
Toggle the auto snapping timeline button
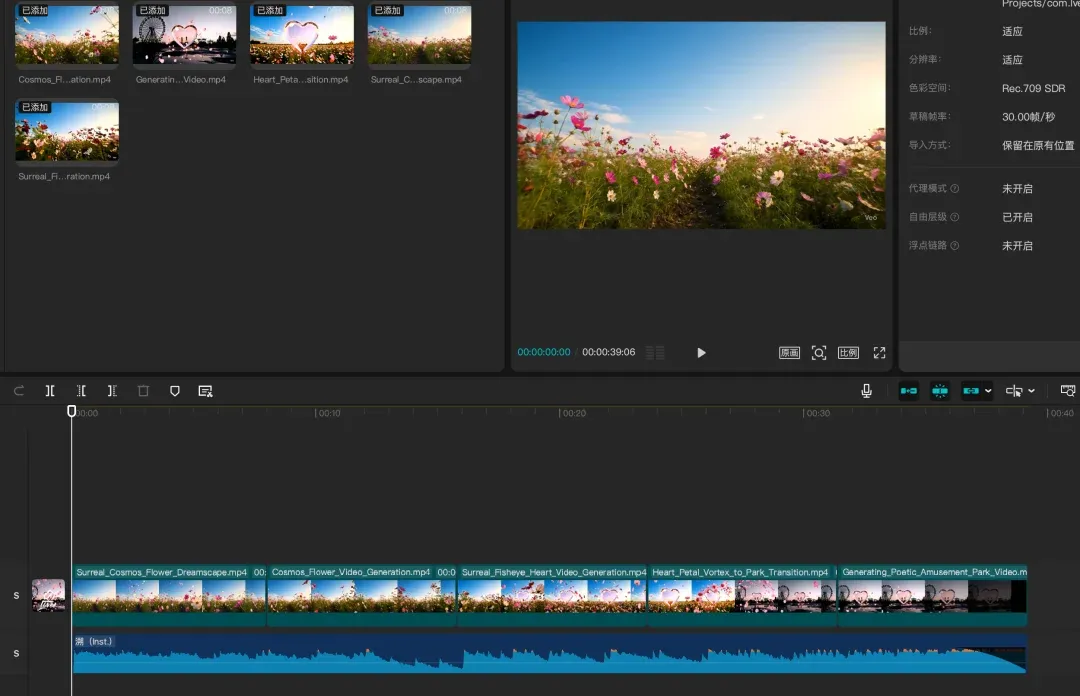point(939,391)
